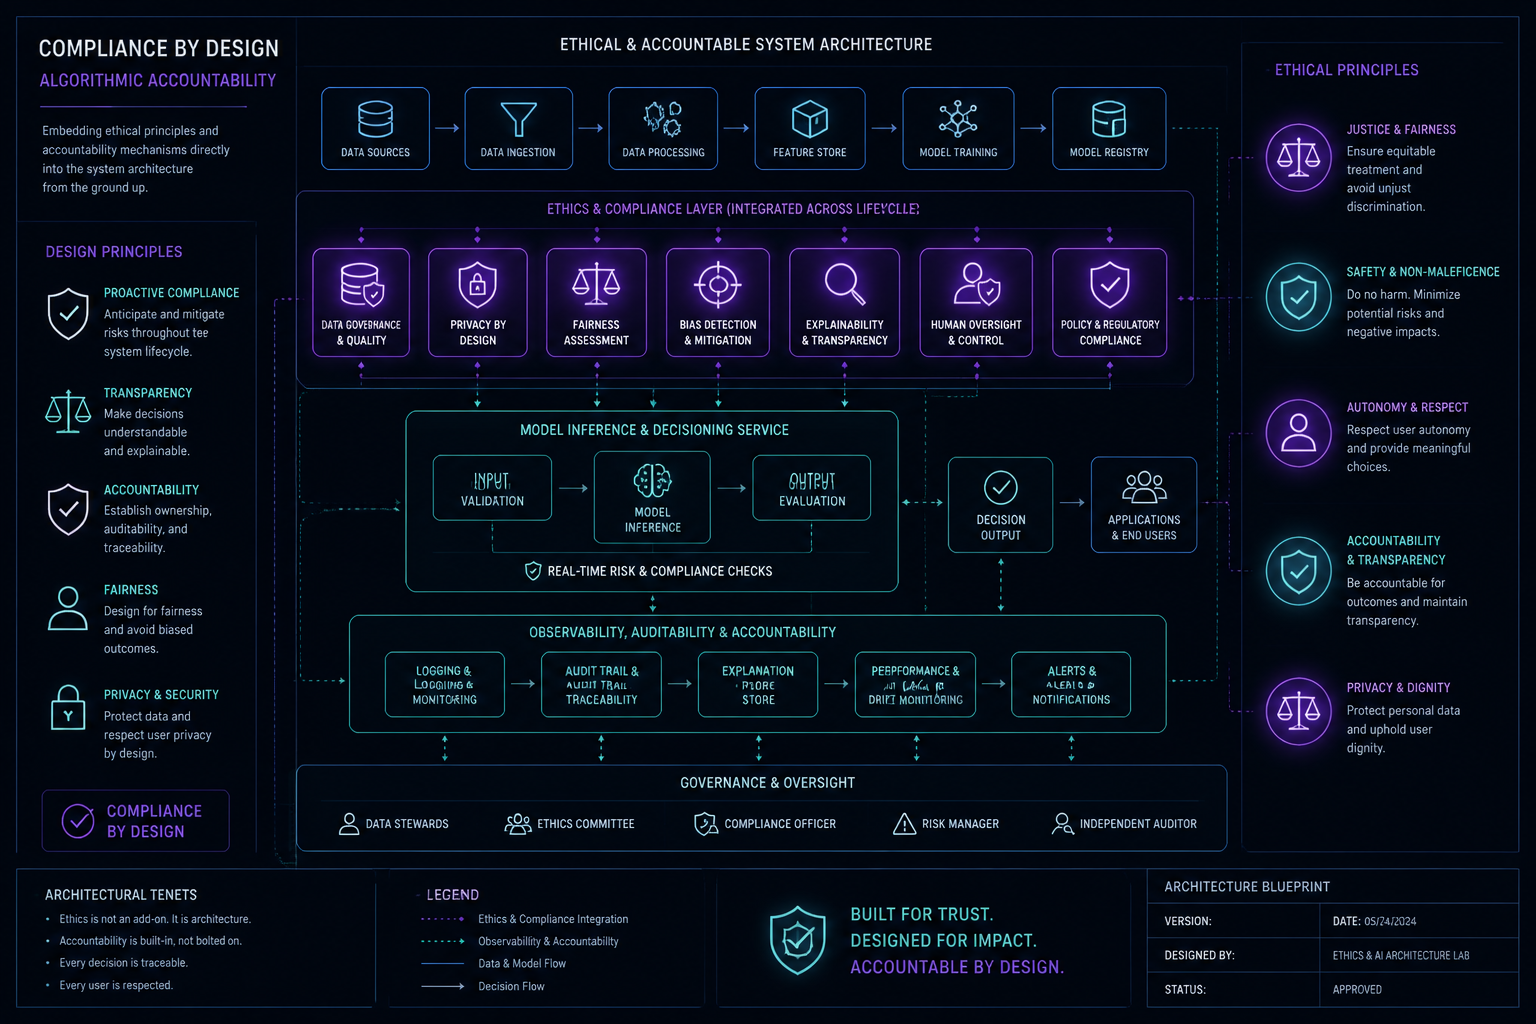The height and width of the screenshot is (1024, 1536).
Task: Click the Ethics Committee group icon
Action: (x=518, y=824)
